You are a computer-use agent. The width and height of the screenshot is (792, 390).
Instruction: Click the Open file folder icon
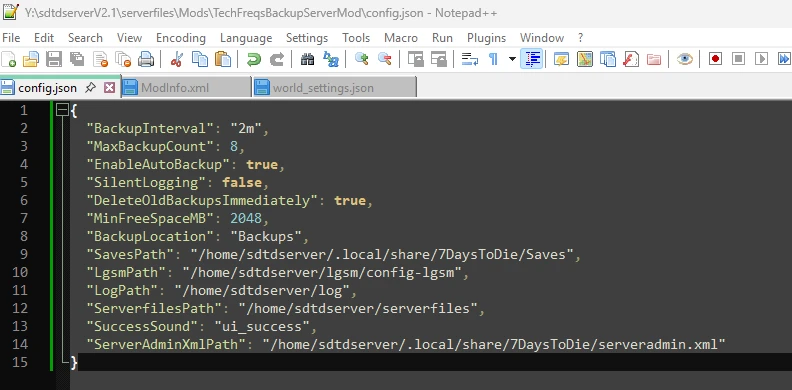click(31, 59)
